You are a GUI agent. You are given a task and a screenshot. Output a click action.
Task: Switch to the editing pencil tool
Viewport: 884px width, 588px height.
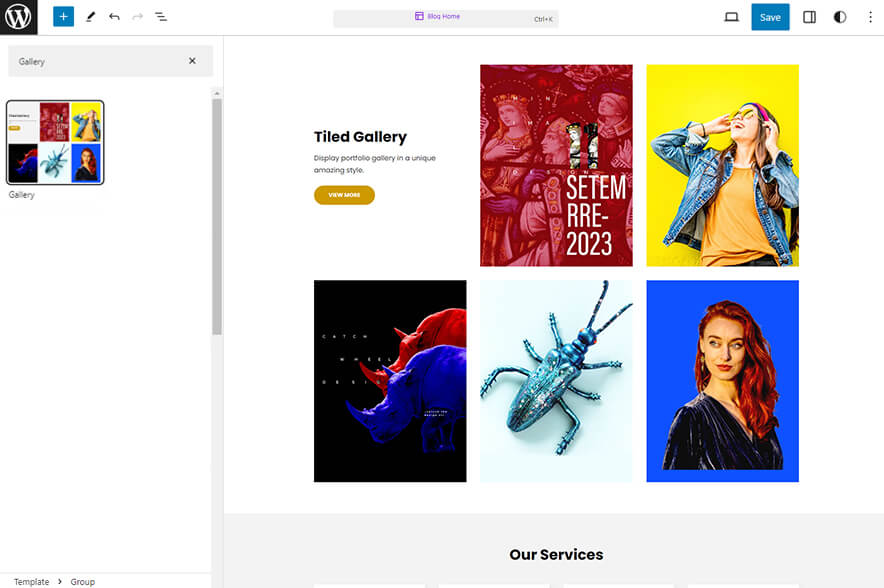(x=90, y=16)
